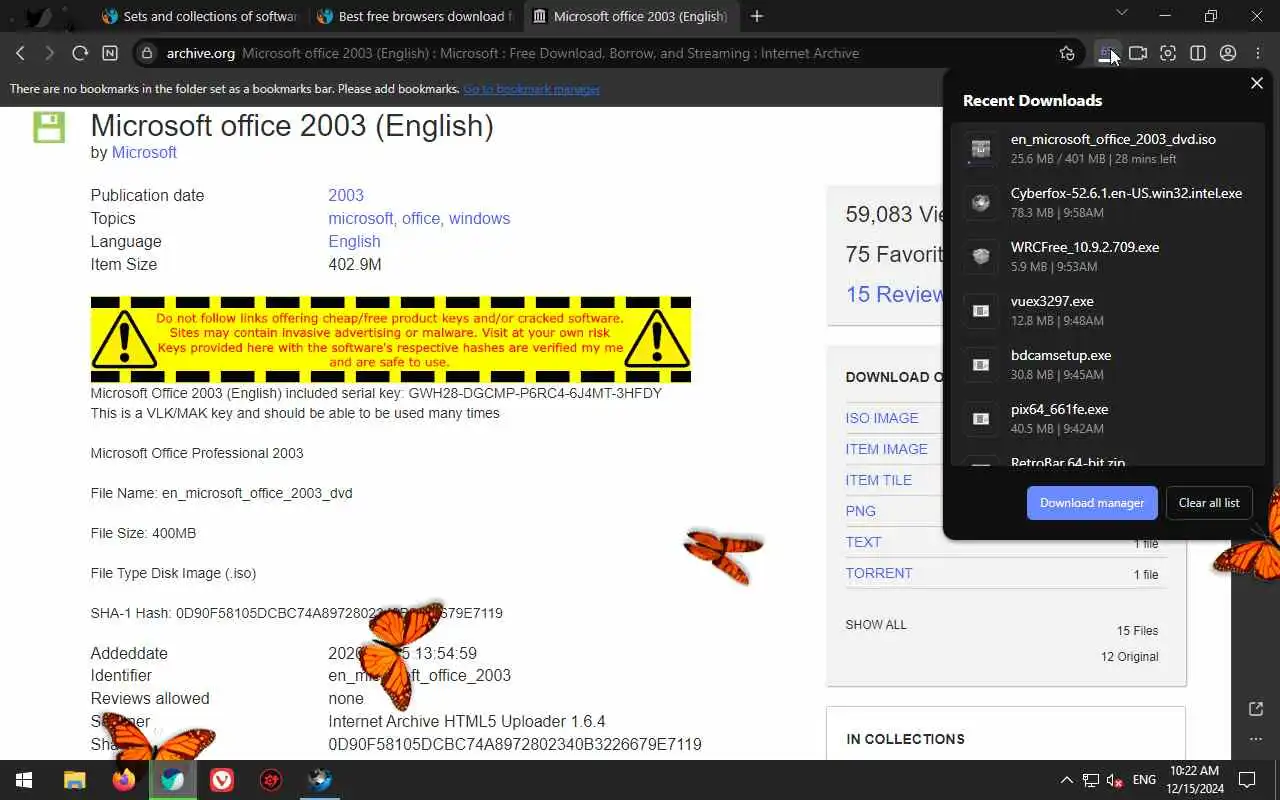This screenshot has width=1280, height=800.
Task: Open pix64_661fe.exe from recent downloads
Action: click(x=1108, y=418)
